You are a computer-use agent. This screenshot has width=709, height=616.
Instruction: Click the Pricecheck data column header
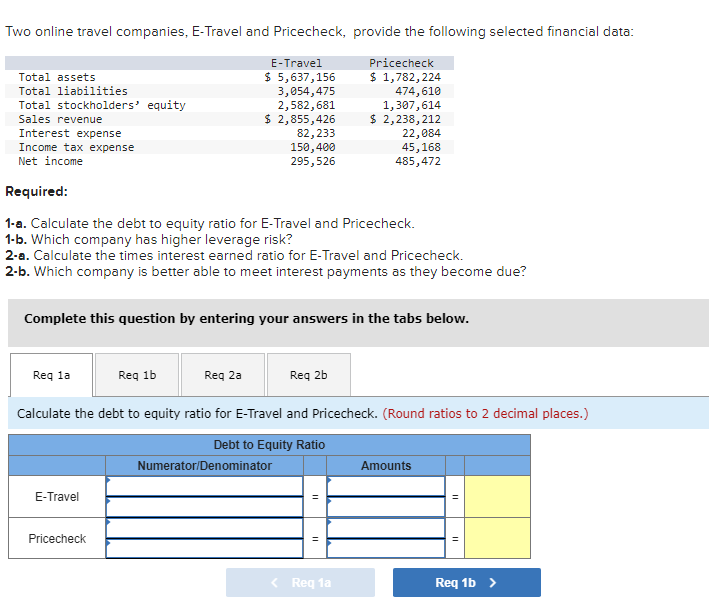click(x=402, y=63)
